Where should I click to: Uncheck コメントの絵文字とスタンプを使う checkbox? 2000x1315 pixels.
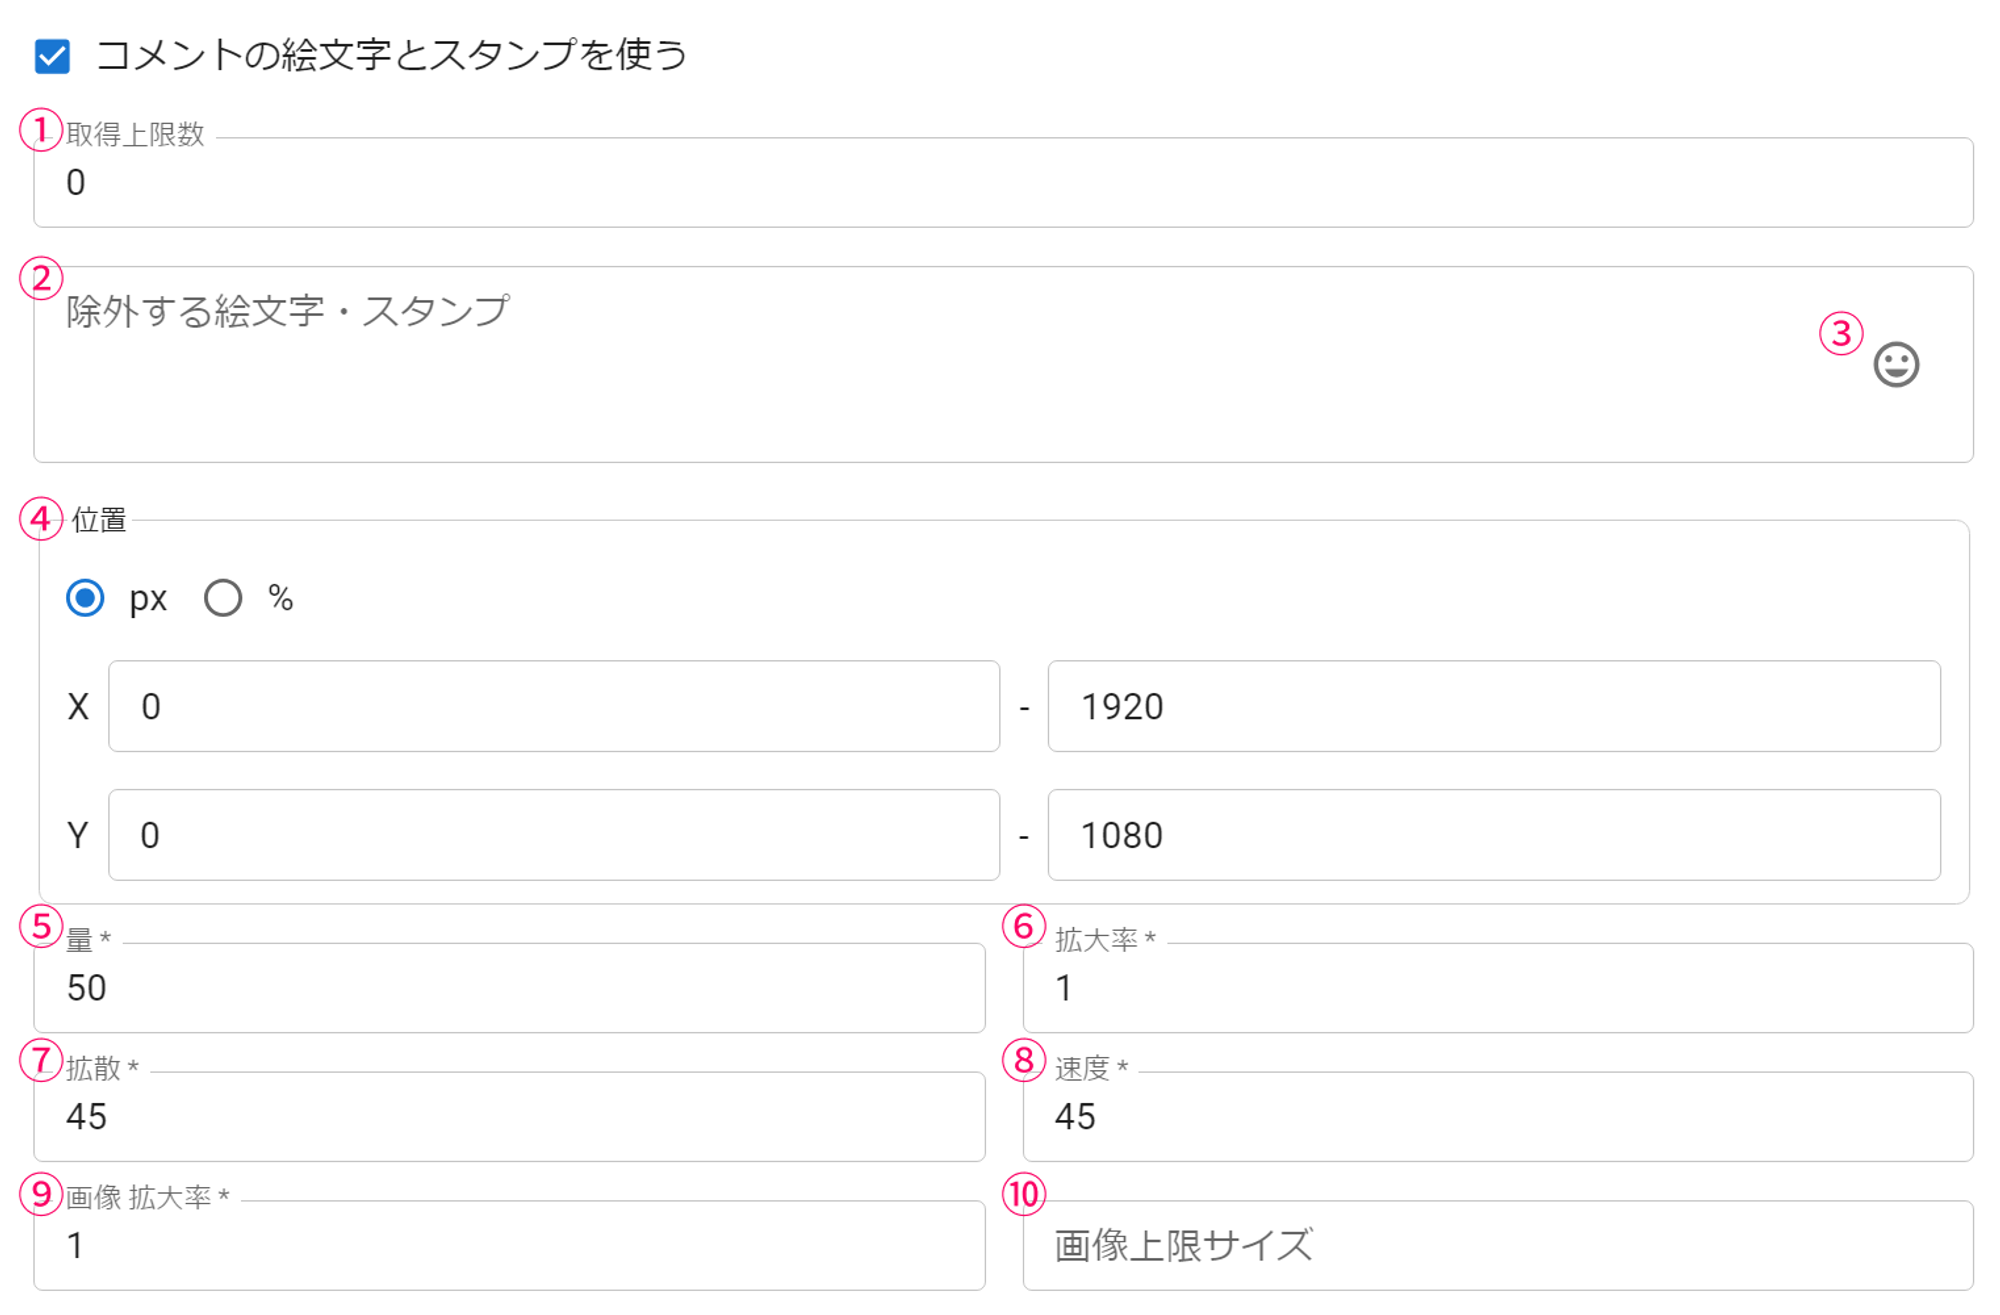point(52,56)
